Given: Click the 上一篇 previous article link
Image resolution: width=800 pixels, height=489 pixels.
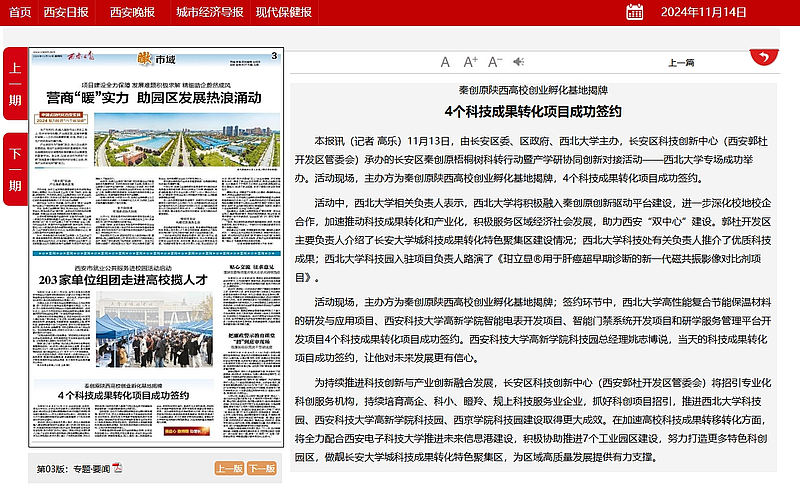Looking at the screenshot, I should pyautogui.click(x=681, y=63).
